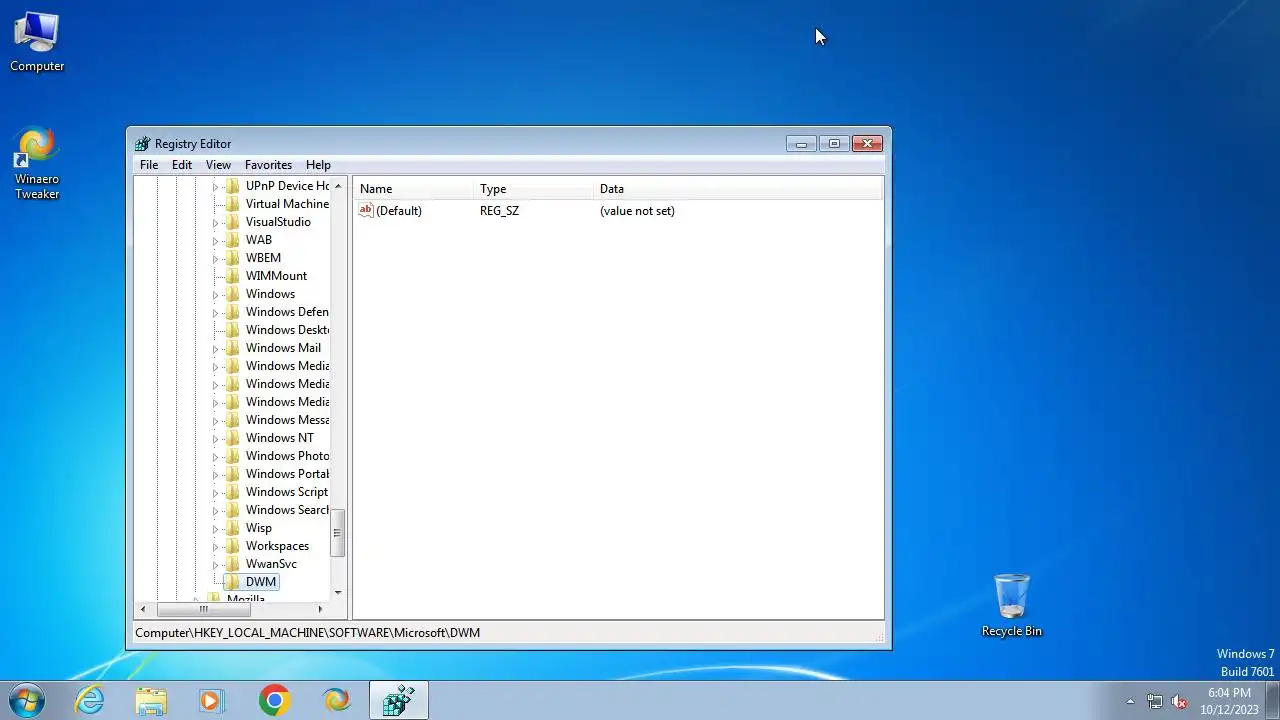Select the Computer desktop icon
Screen dimensions: 1280x720
(x=37, y=43)
